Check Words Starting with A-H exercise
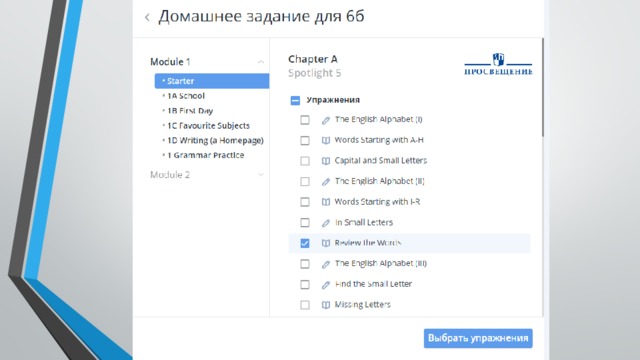Screen dimensions: 640x360 pyautogui.click(x=304, y=140)
